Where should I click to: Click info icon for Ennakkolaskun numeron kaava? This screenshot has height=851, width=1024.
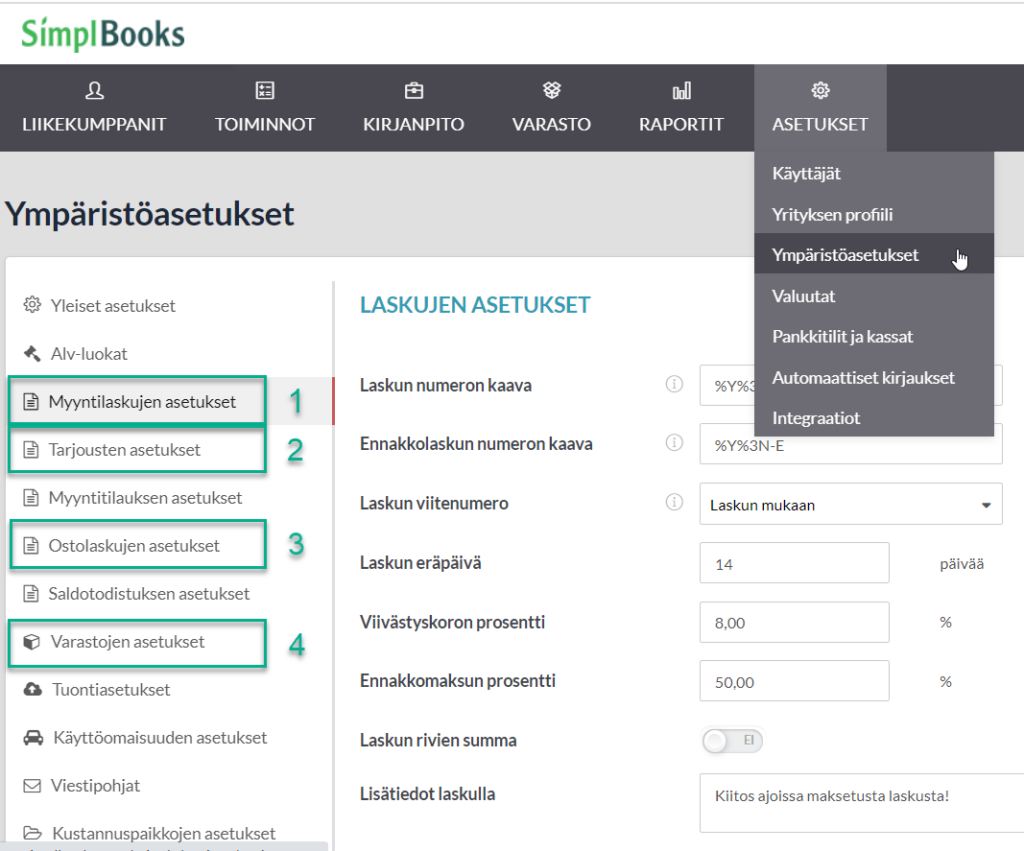pyautogui.click(x=674, y=443)
